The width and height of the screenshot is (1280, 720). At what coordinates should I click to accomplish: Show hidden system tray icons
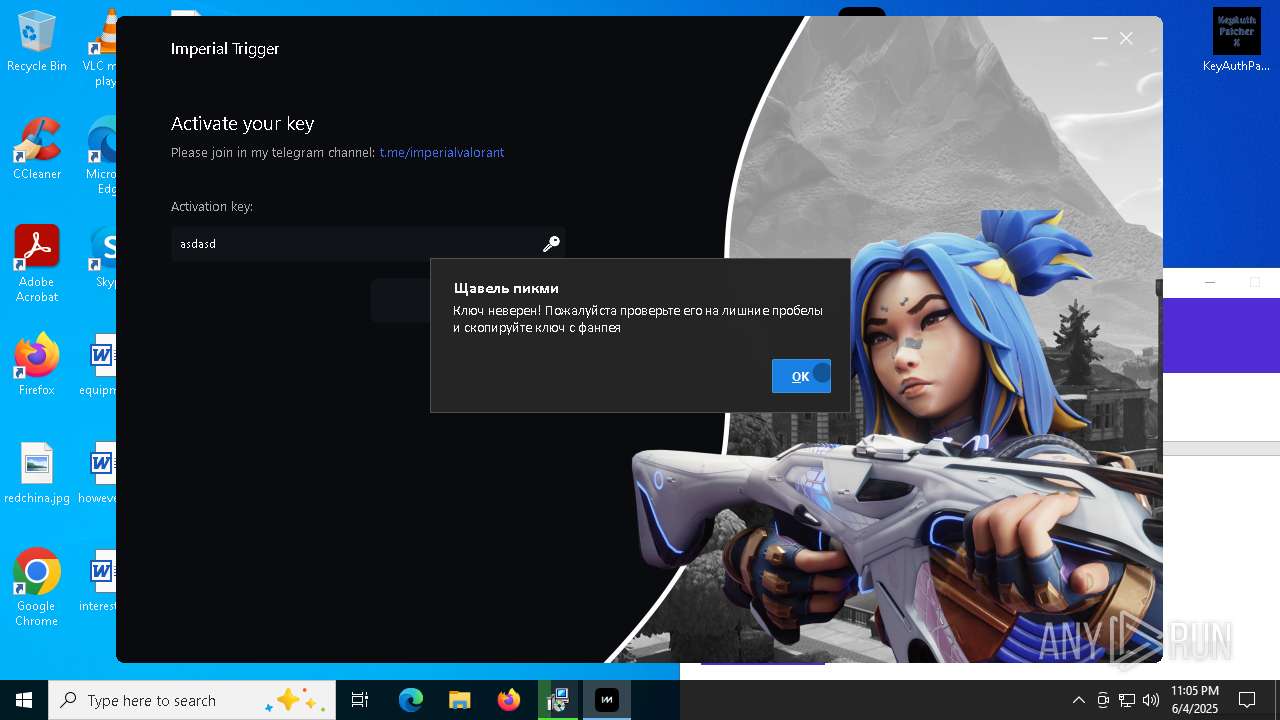pos(1078,700)
